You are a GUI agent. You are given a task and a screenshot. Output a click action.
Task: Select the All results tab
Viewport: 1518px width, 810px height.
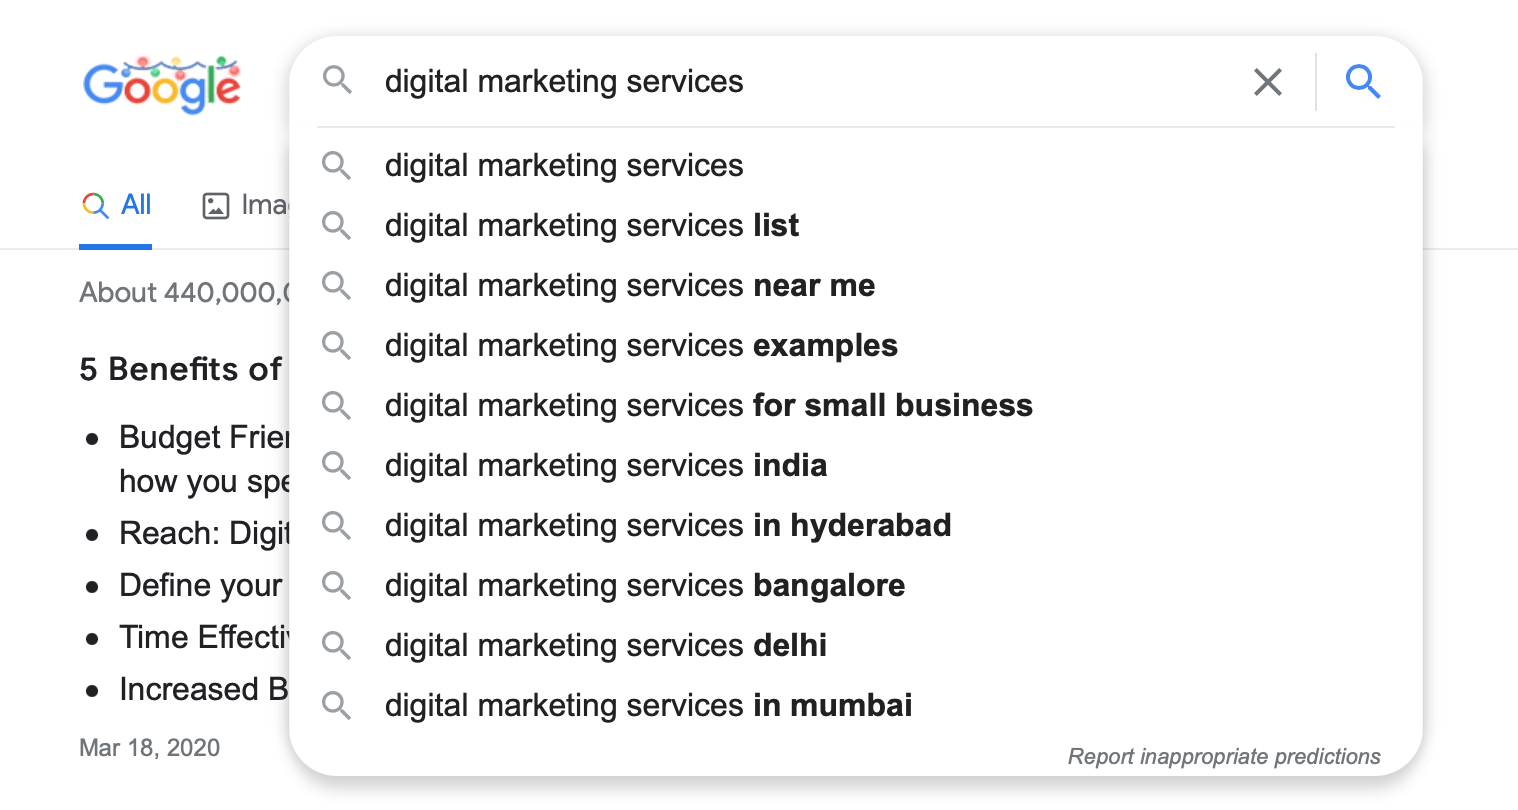coord(116,205)
